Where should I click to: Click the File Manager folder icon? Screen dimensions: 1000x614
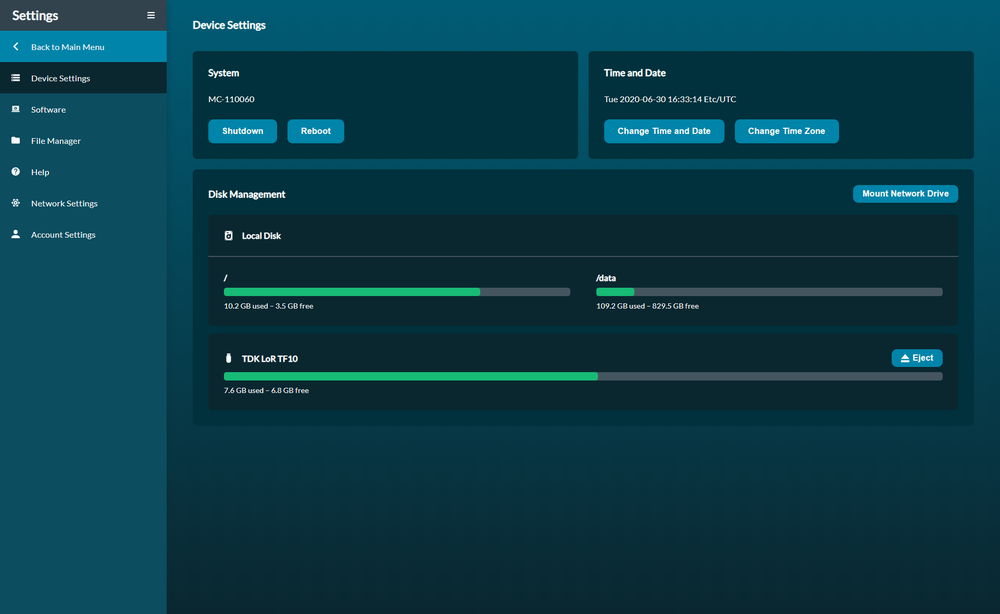pyautogui.click(x=16, y=140)
